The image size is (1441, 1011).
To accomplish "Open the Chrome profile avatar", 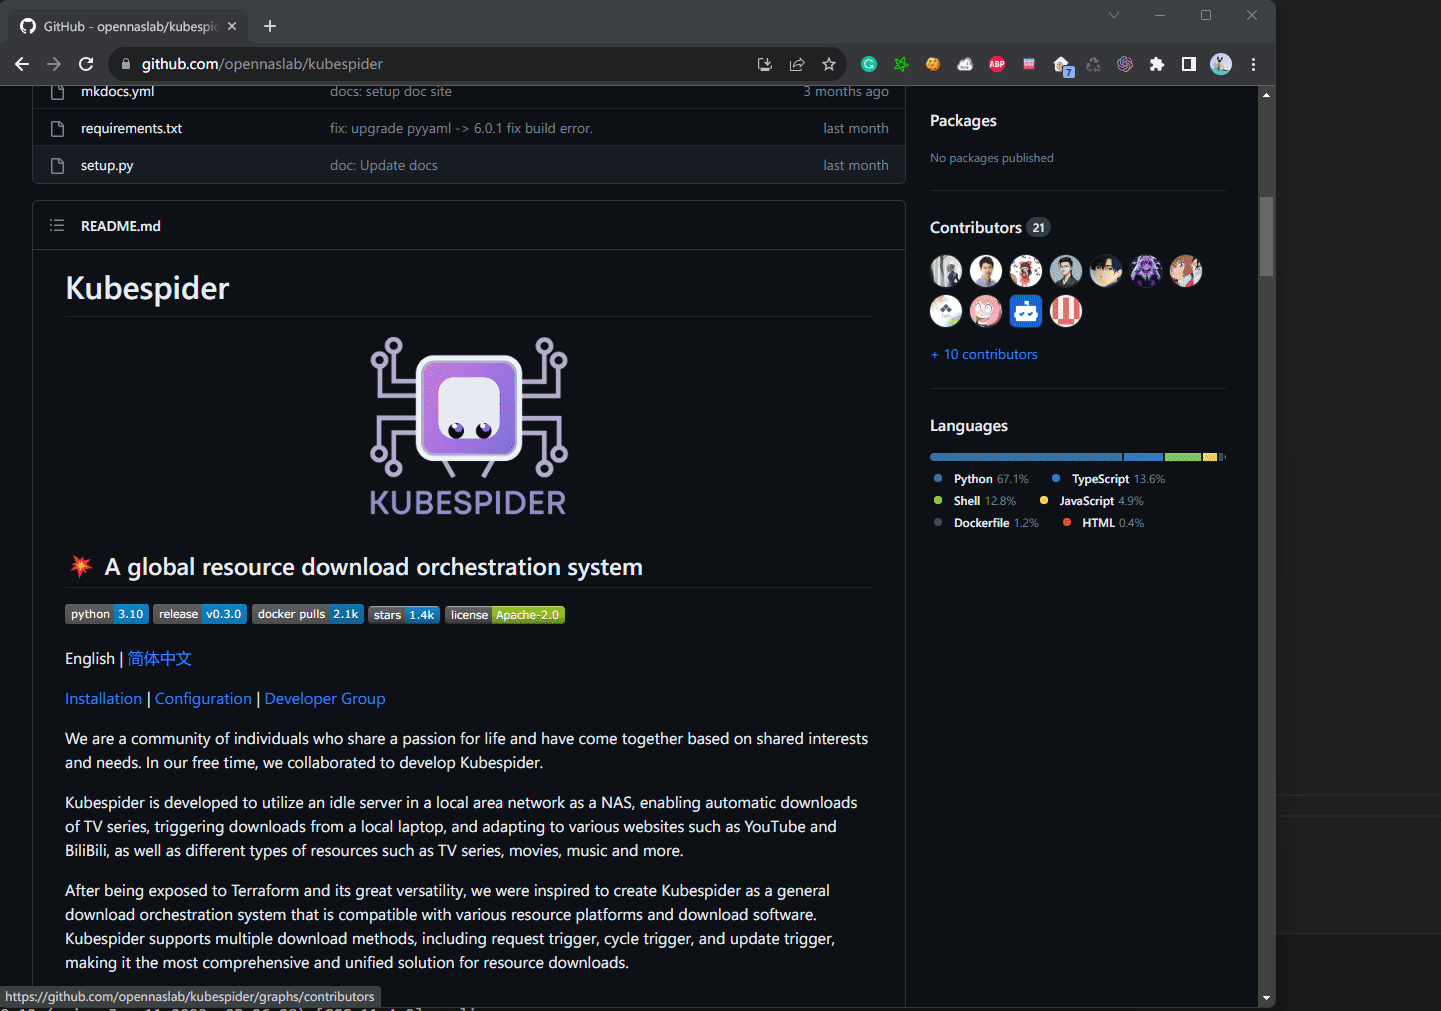I will [1221, 64].
